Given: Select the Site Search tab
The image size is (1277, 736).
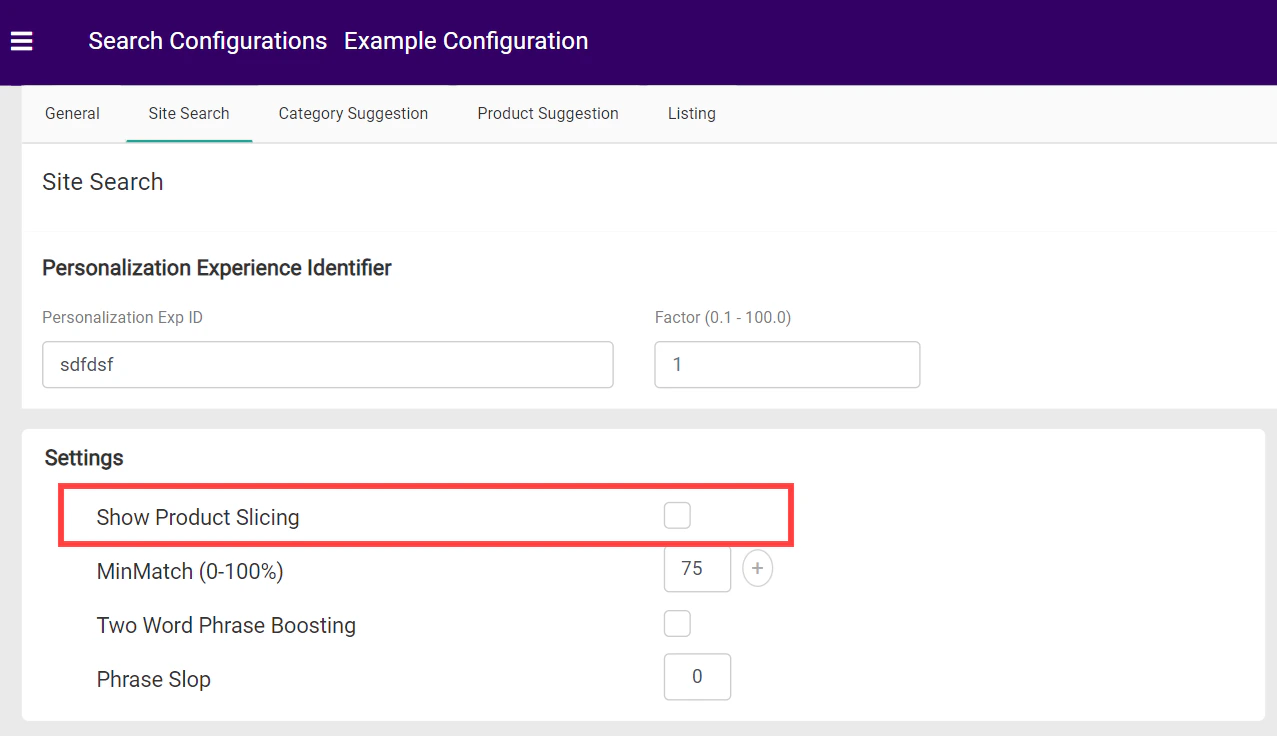Looking at the screenshot, I should tap(189, 113).
